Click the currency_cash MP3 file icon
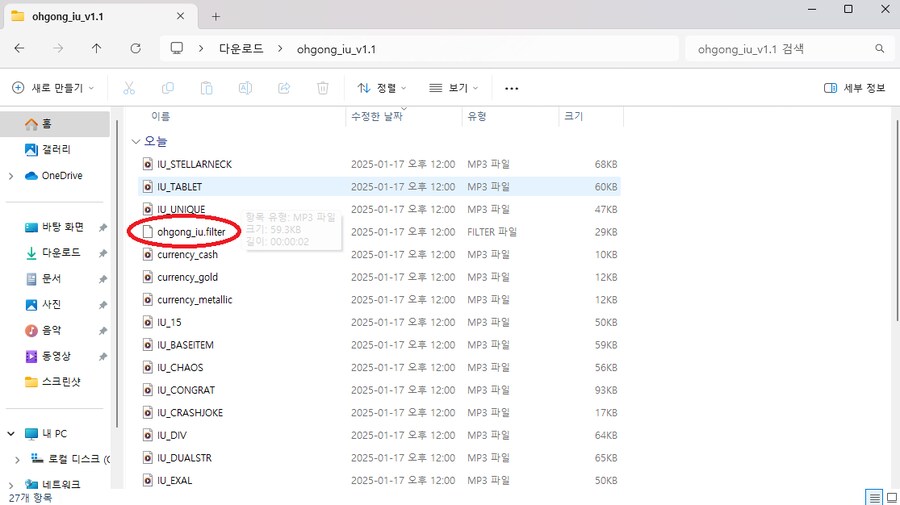Image resolution: width=900 pixels, height=505 pixels. 148,254
